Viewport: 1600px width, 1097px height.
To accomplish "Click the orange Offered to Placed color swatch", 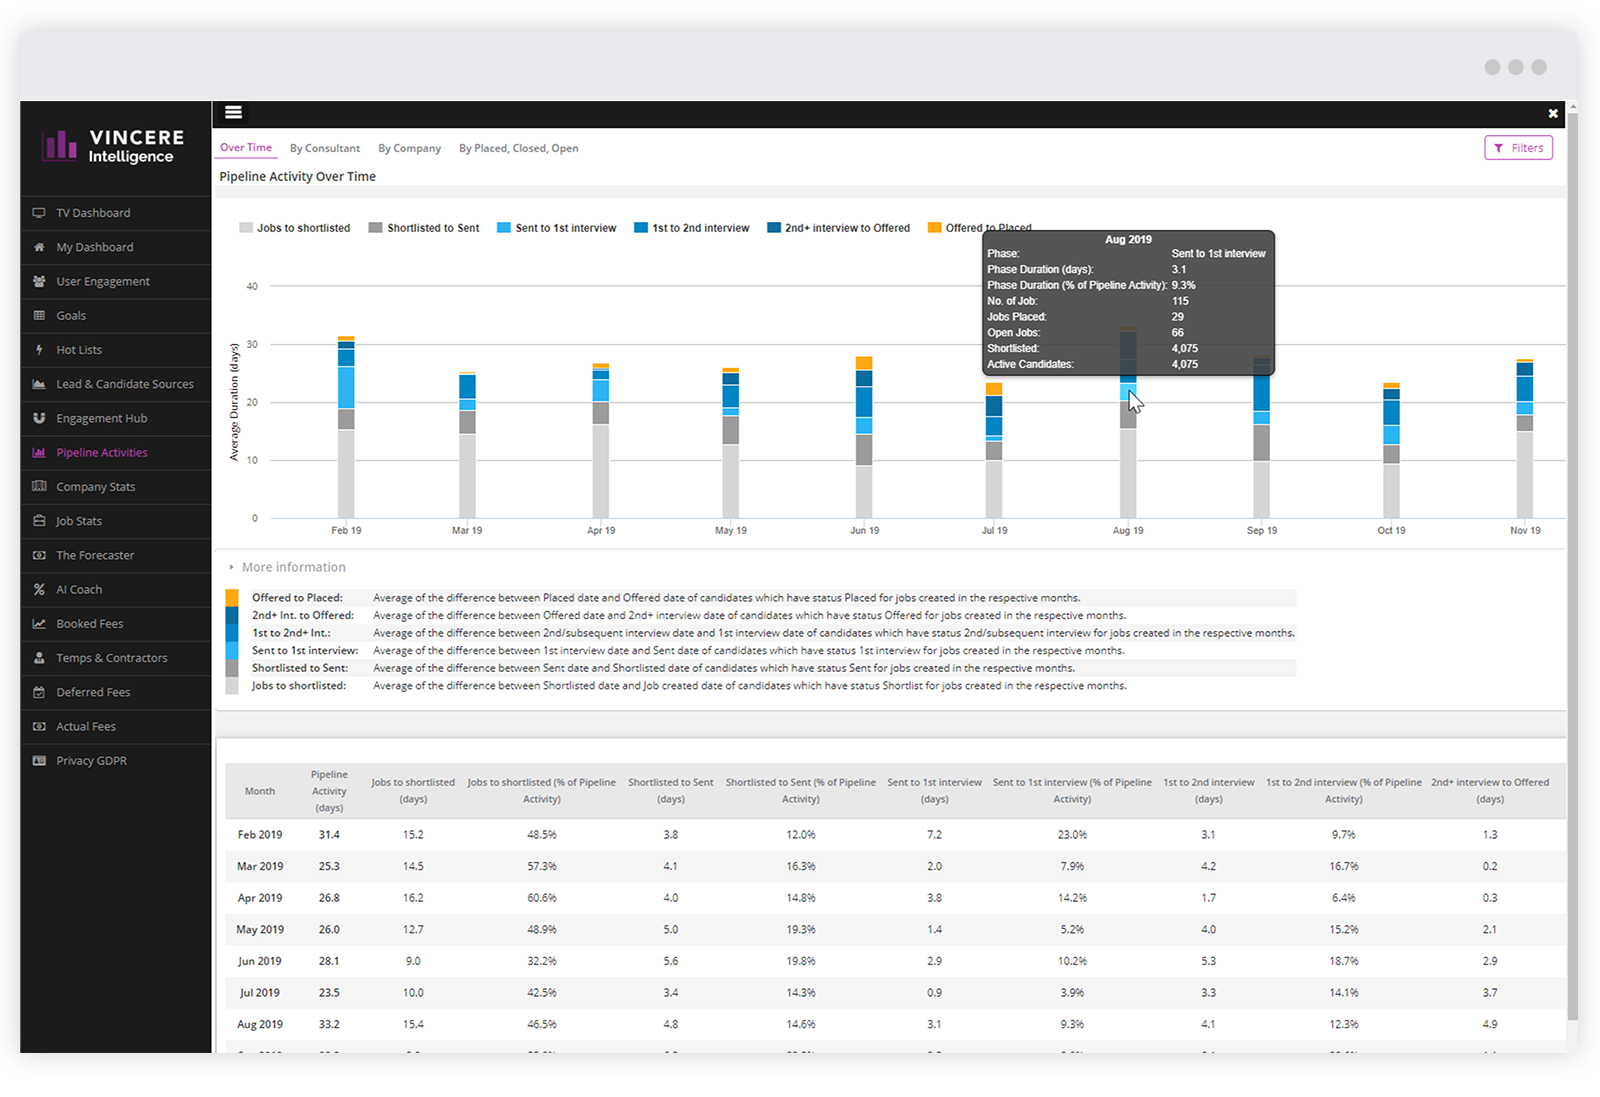I will pyautogui.click(x=933, y=227).
